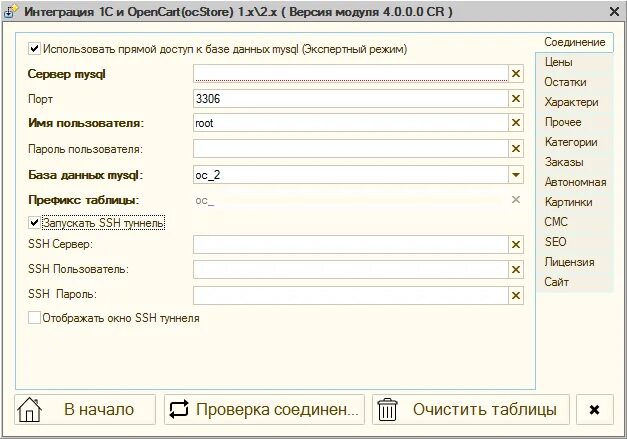The width and height of the screenshot is (627, 439).
Task: Click the Очистить таблицы button
Action: pyautogui.click(x=471, y=409)
